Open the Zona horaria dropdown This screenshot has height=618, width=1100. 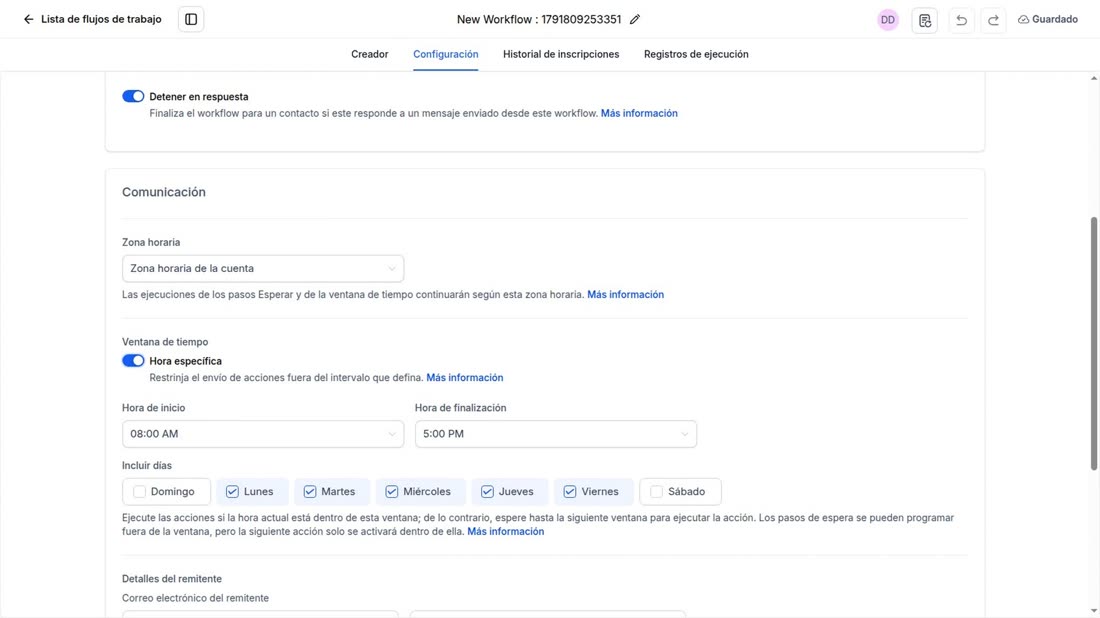coord(263,269)
